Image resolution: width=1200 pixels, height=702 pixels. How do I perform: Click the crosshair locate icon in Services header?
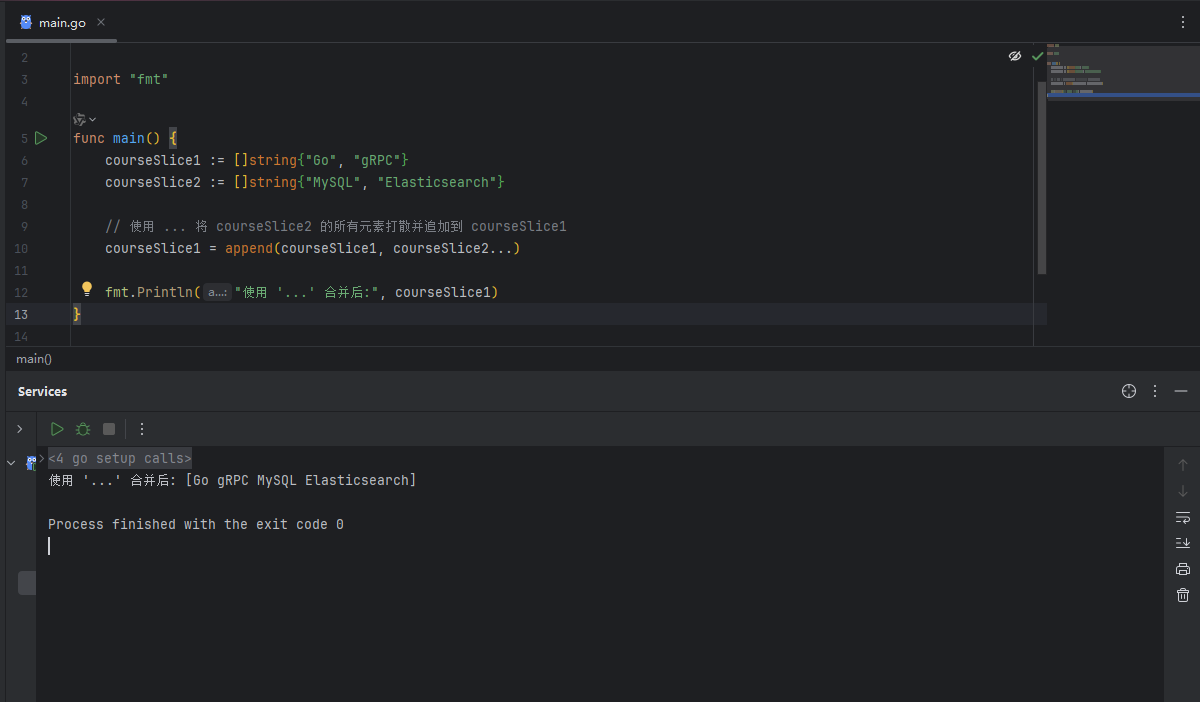click(x=1129, y=391)
